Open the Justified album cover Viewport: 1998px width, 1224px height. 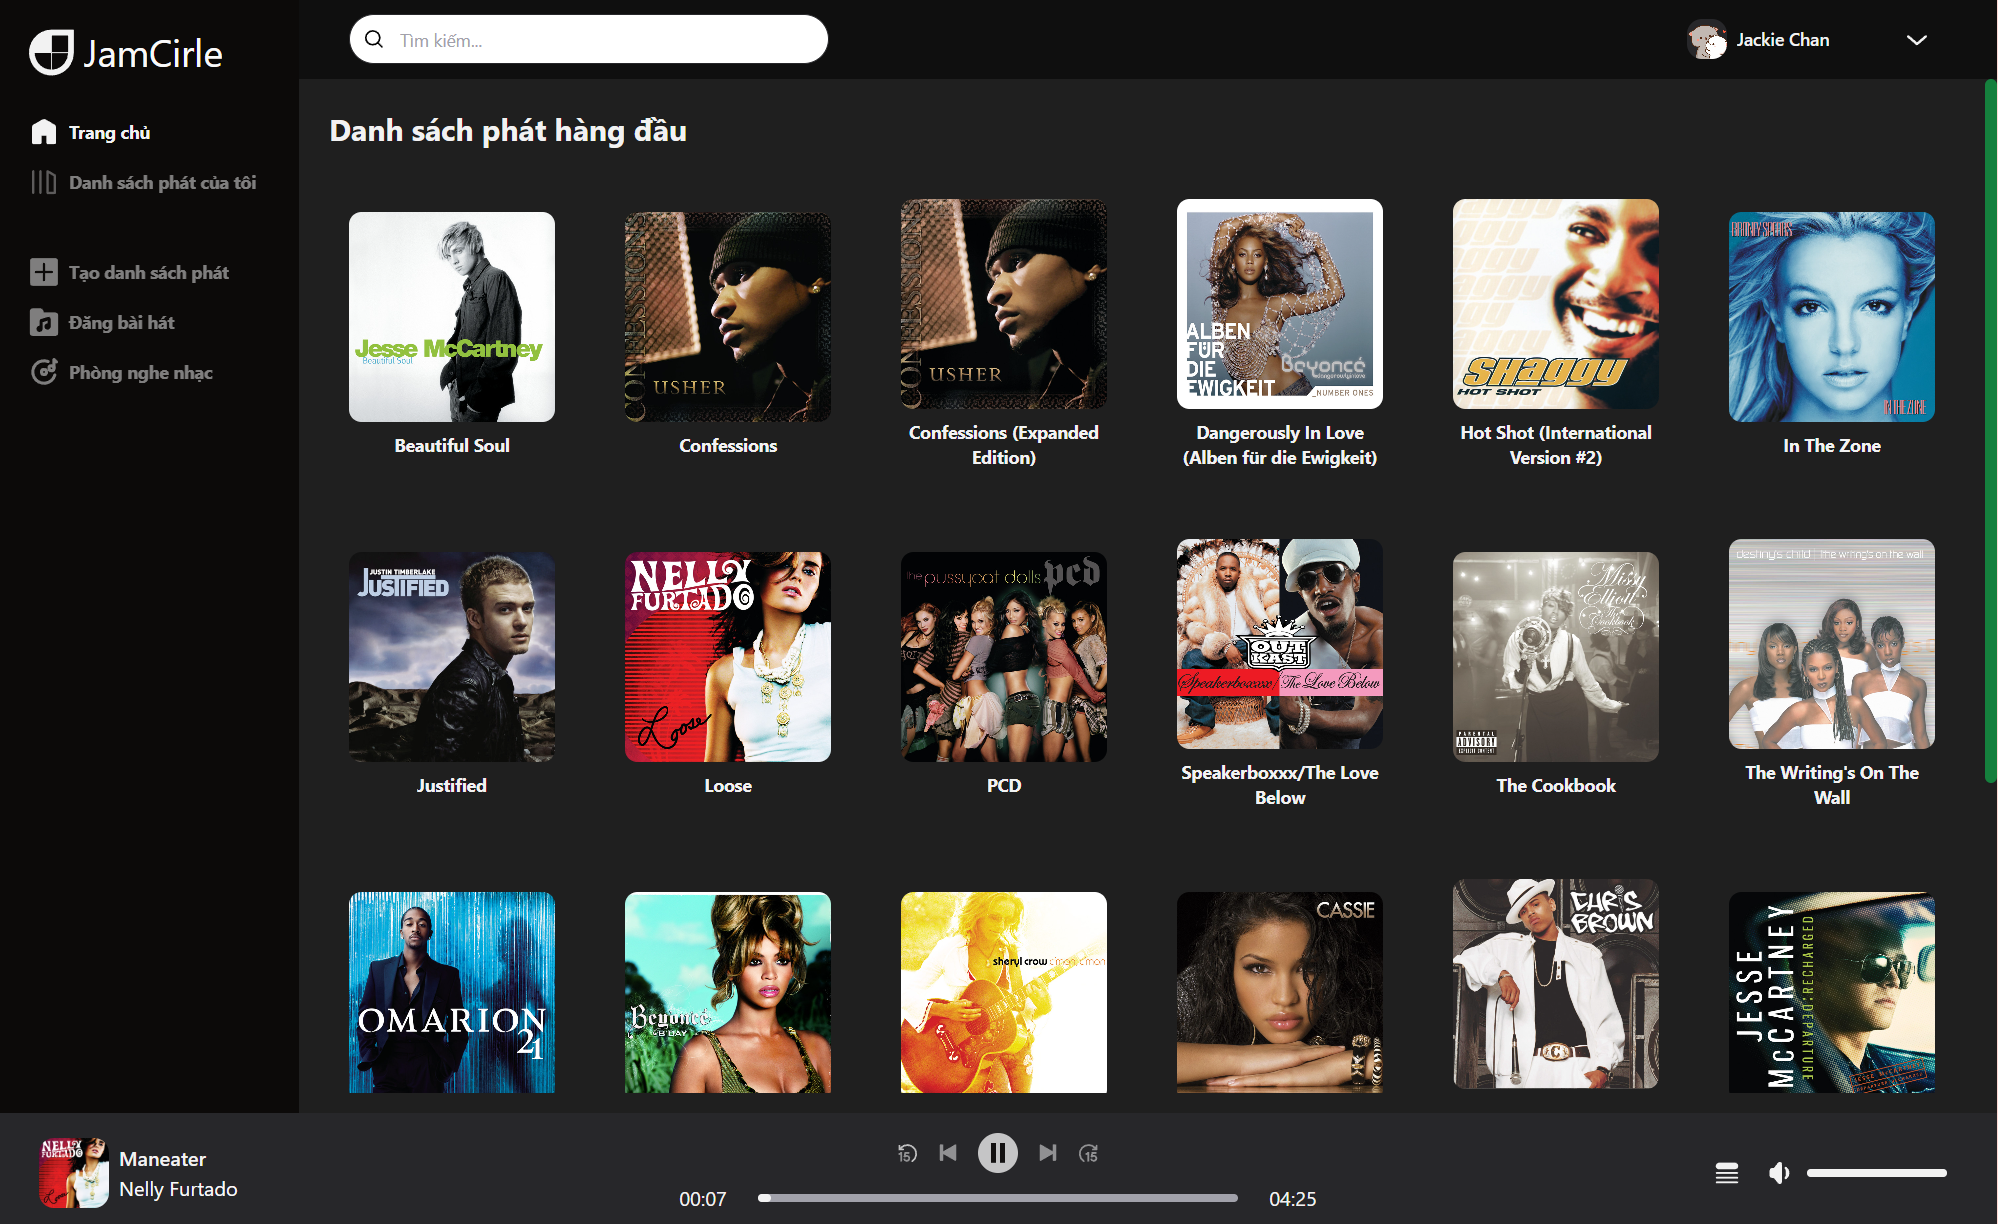pyautogui.click(x=452, y=656)
